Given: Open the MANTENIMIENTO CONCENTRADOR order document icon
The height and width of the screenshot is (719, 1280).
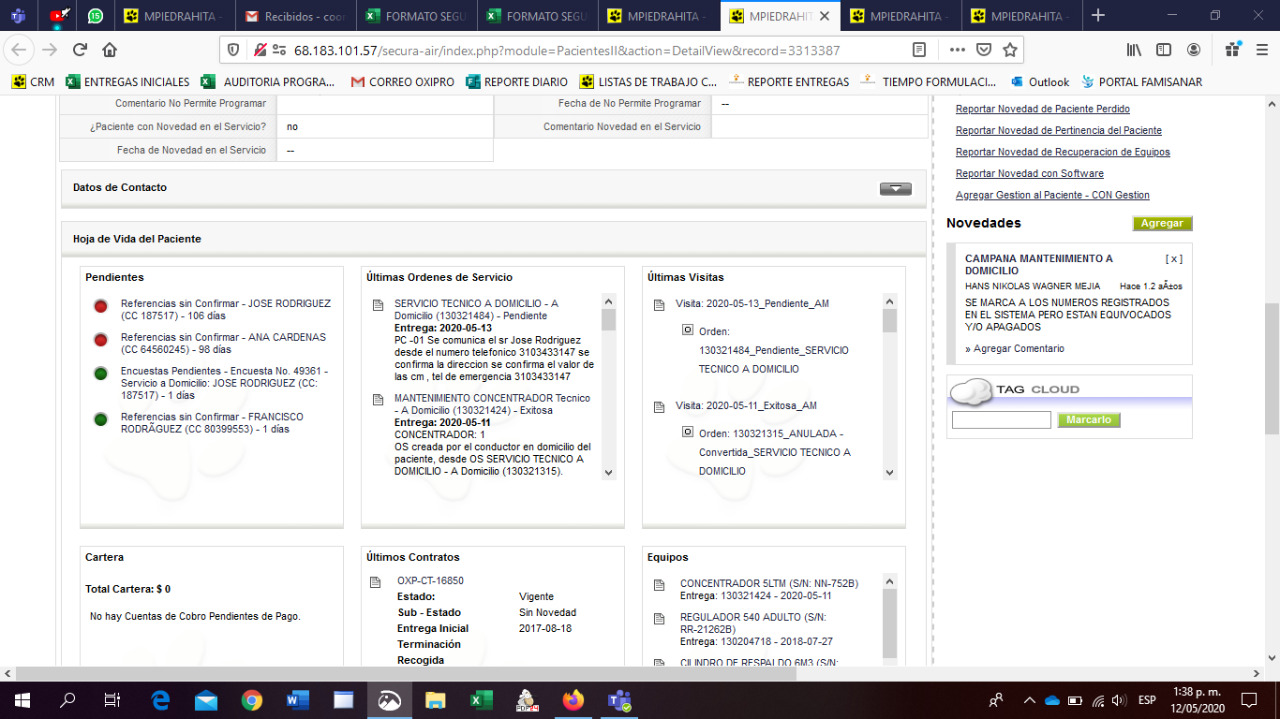Looking at the screenshot, I should (x=378, y=400).
